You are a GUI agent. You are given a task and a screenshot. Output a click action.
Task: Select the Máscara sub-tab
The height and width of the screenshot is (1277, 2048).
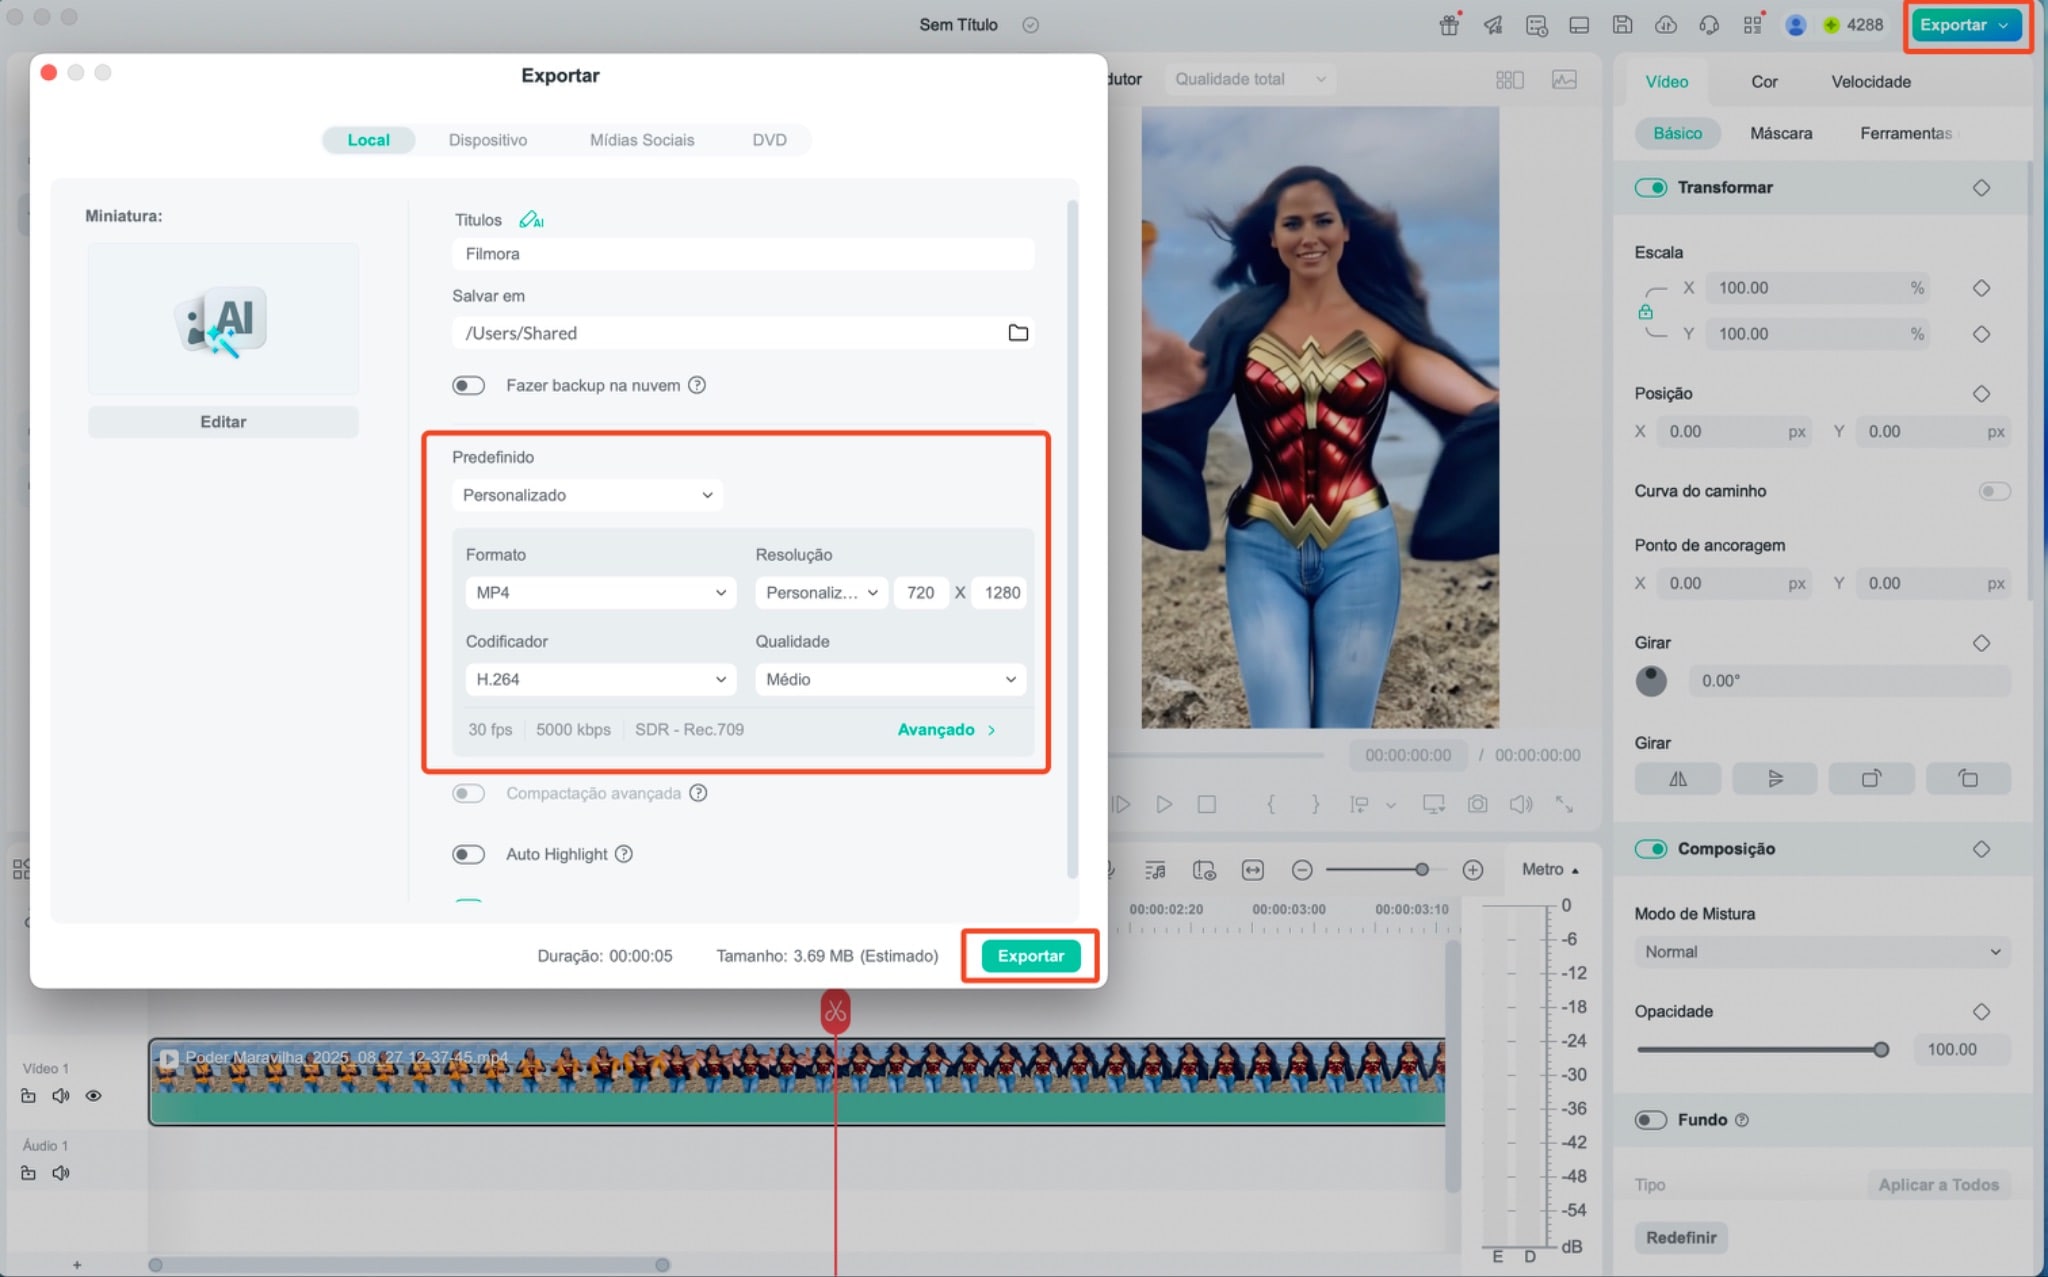[1780, 133]
